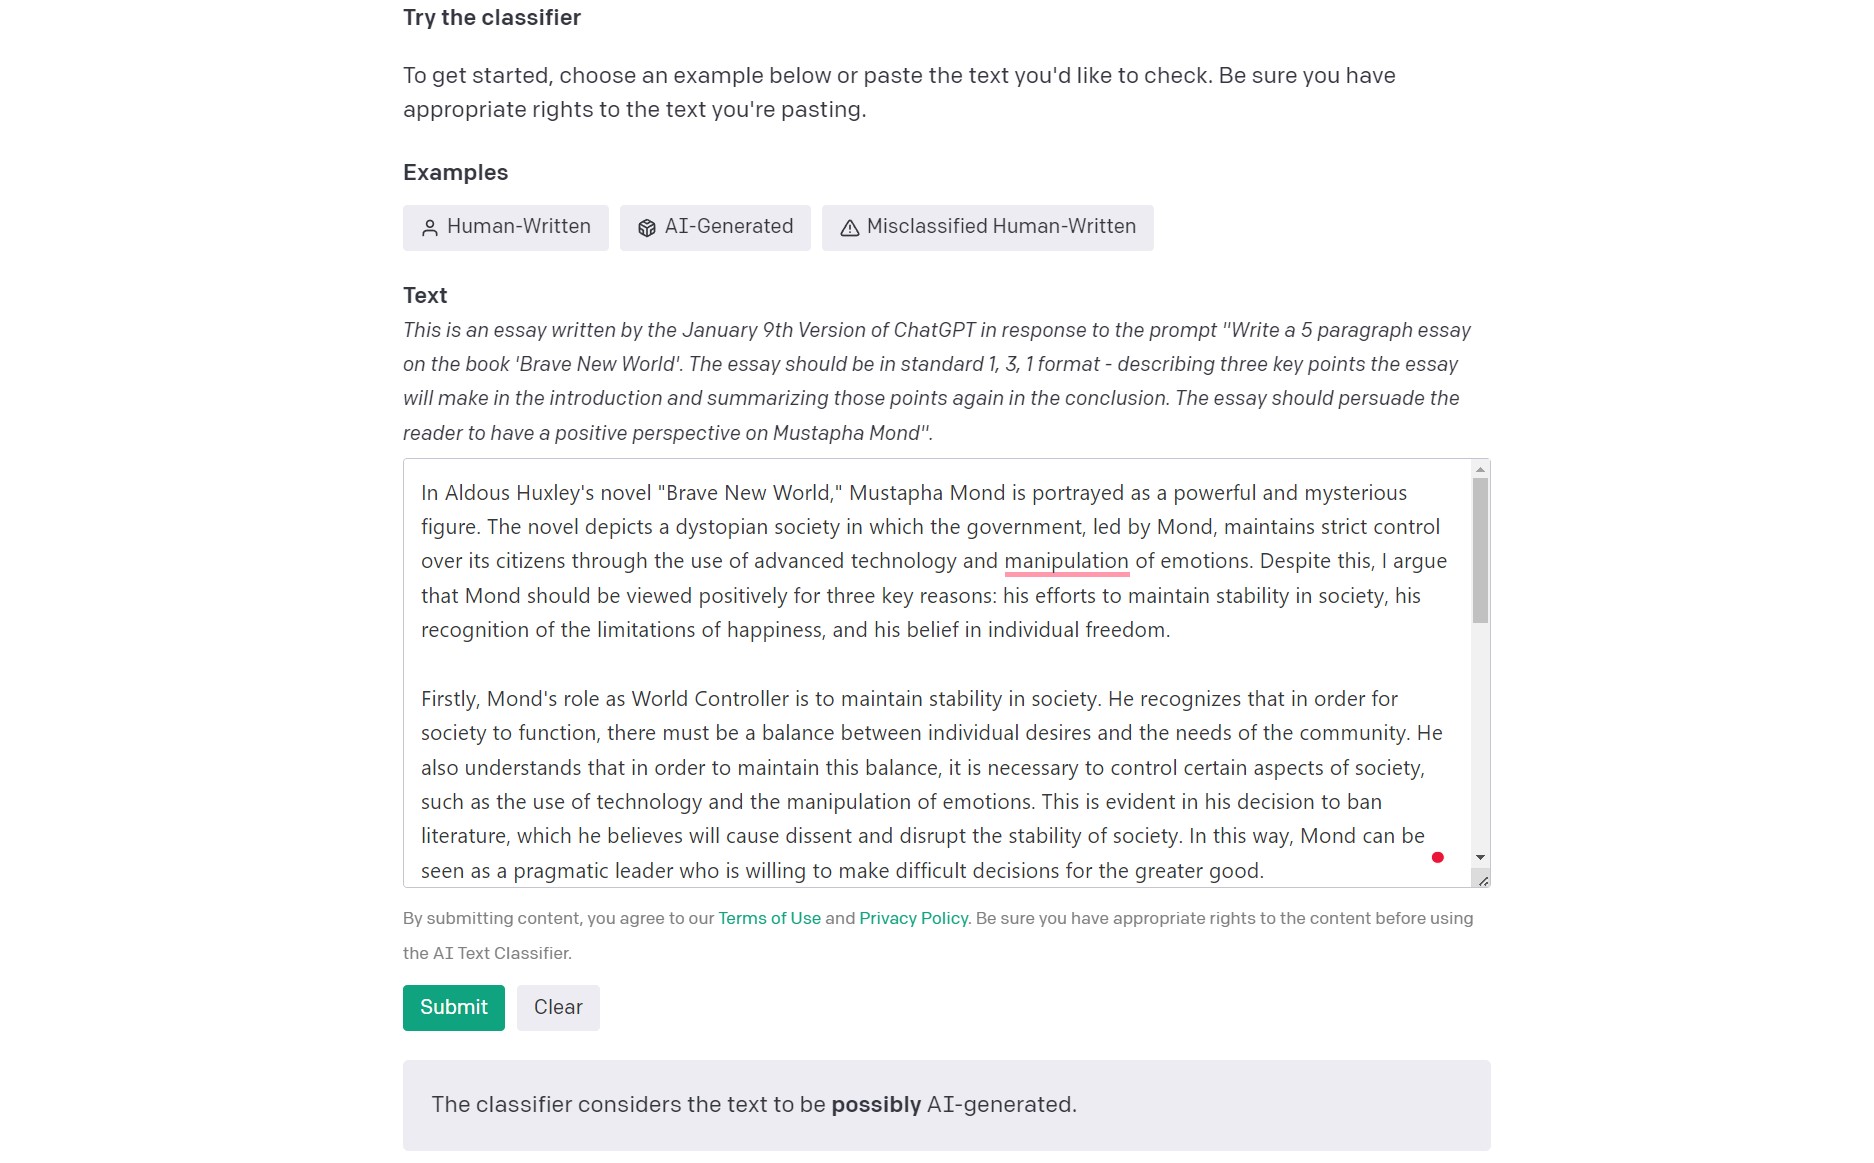Click the warning triangle on Misclassified example

(850, 228)
